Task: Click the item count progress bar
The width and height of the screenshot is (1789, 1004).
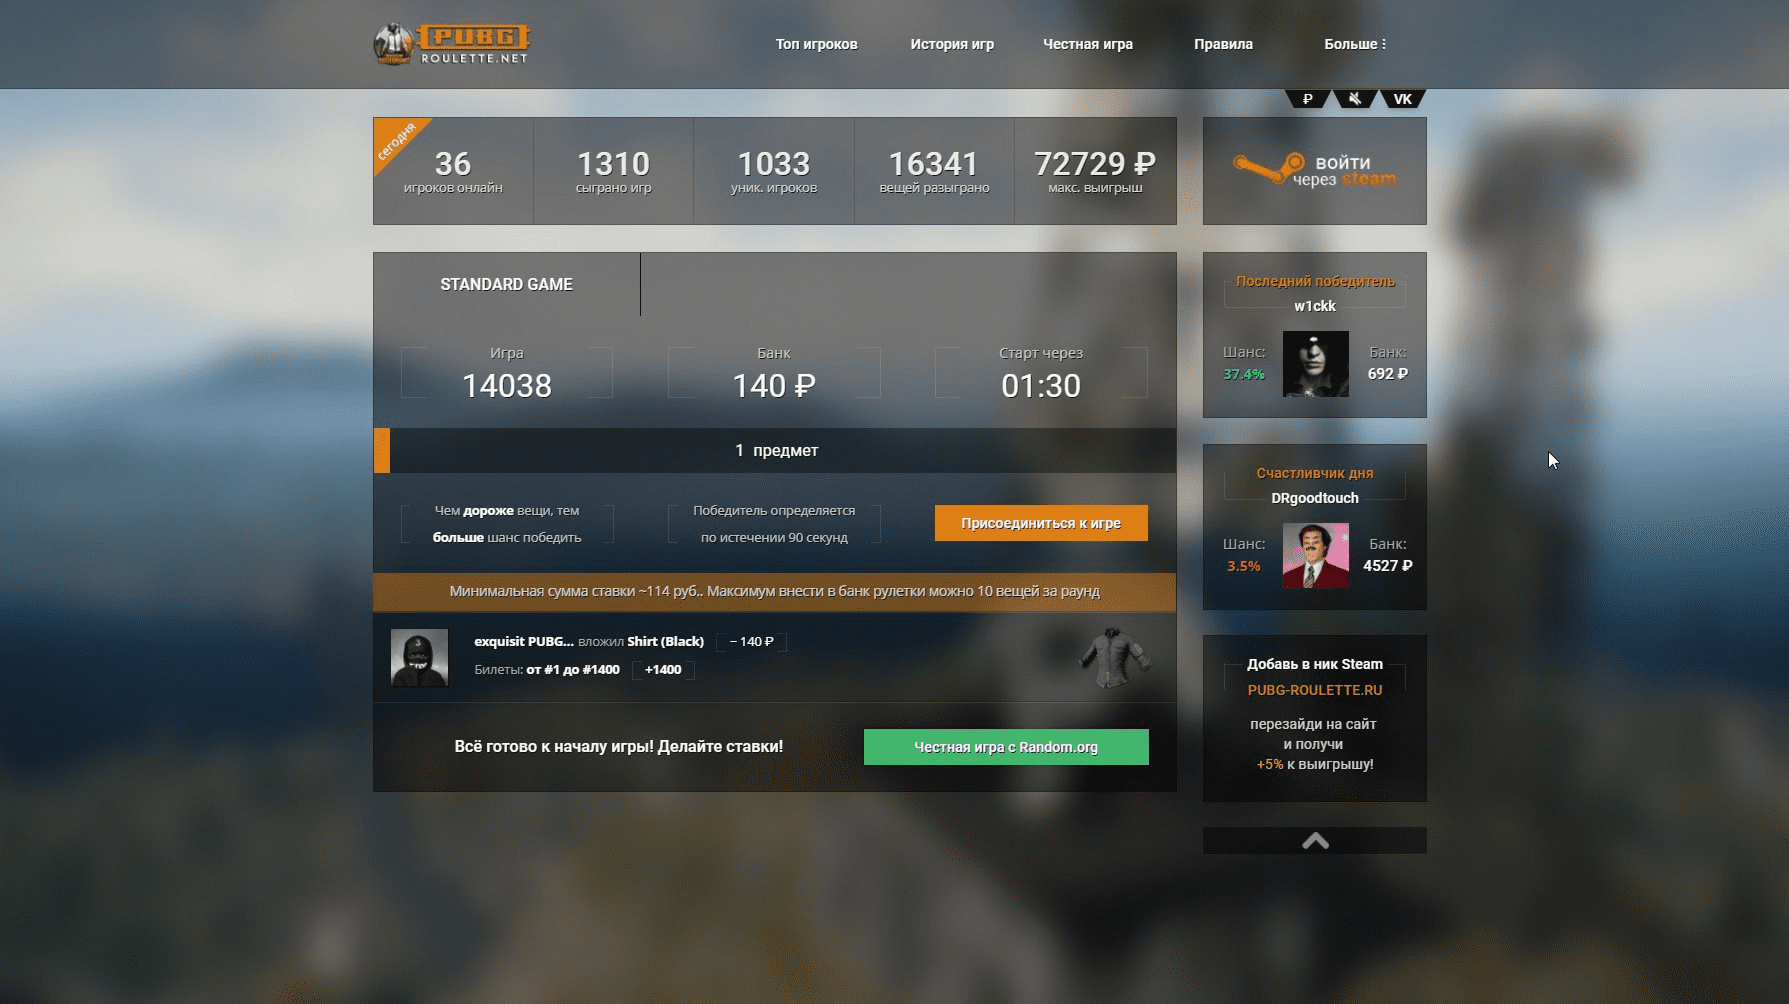Action: [x=775, y=451]
